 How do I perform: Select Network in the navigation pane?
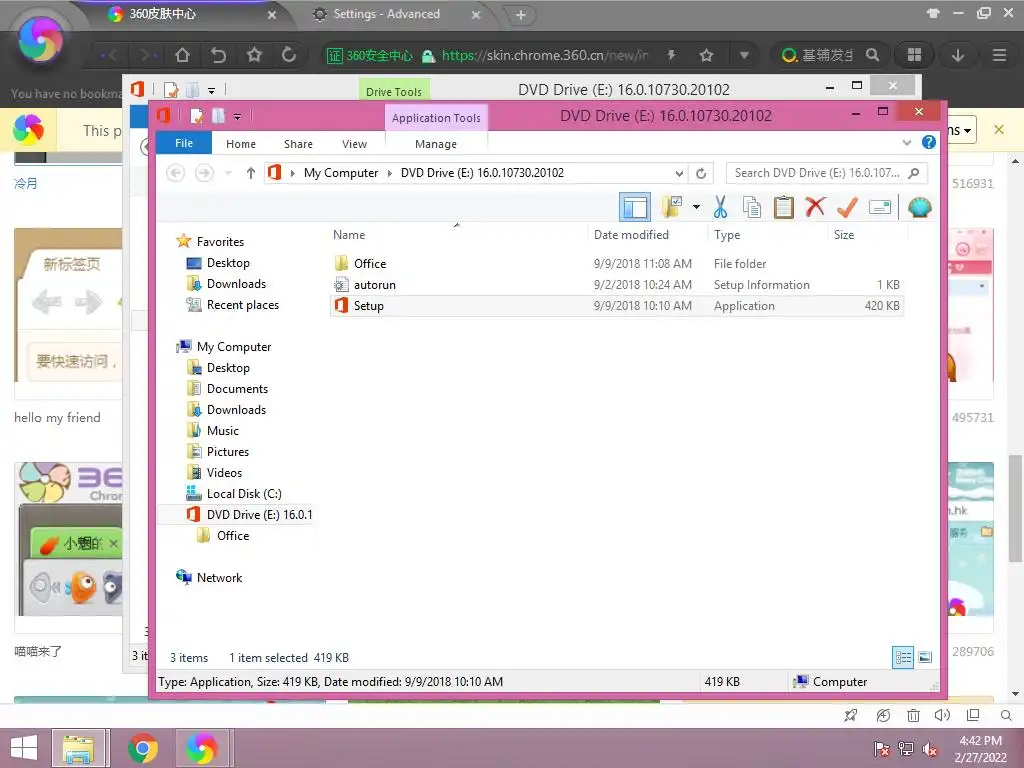219,577
